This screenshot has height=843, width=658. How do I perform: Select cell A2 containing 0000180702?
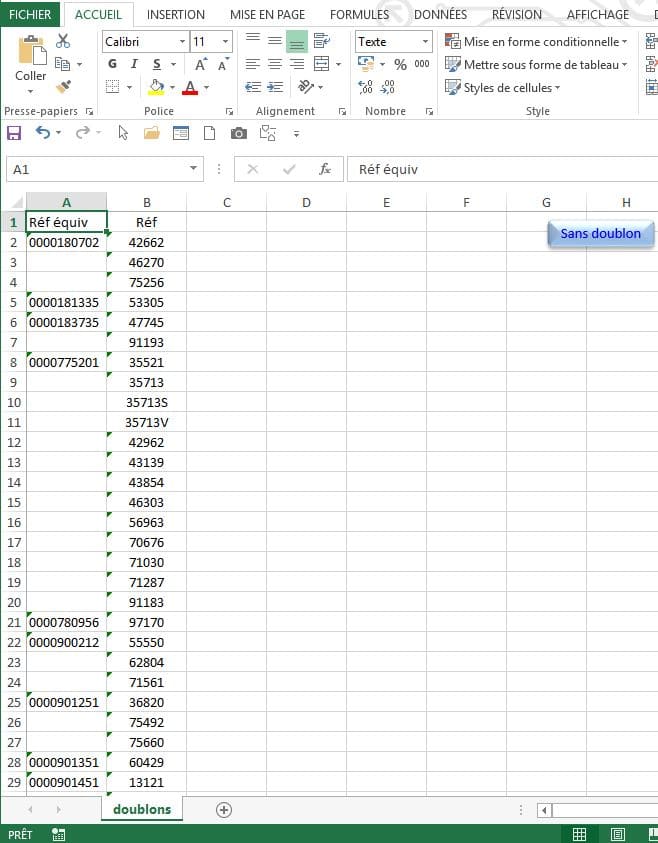65,242
